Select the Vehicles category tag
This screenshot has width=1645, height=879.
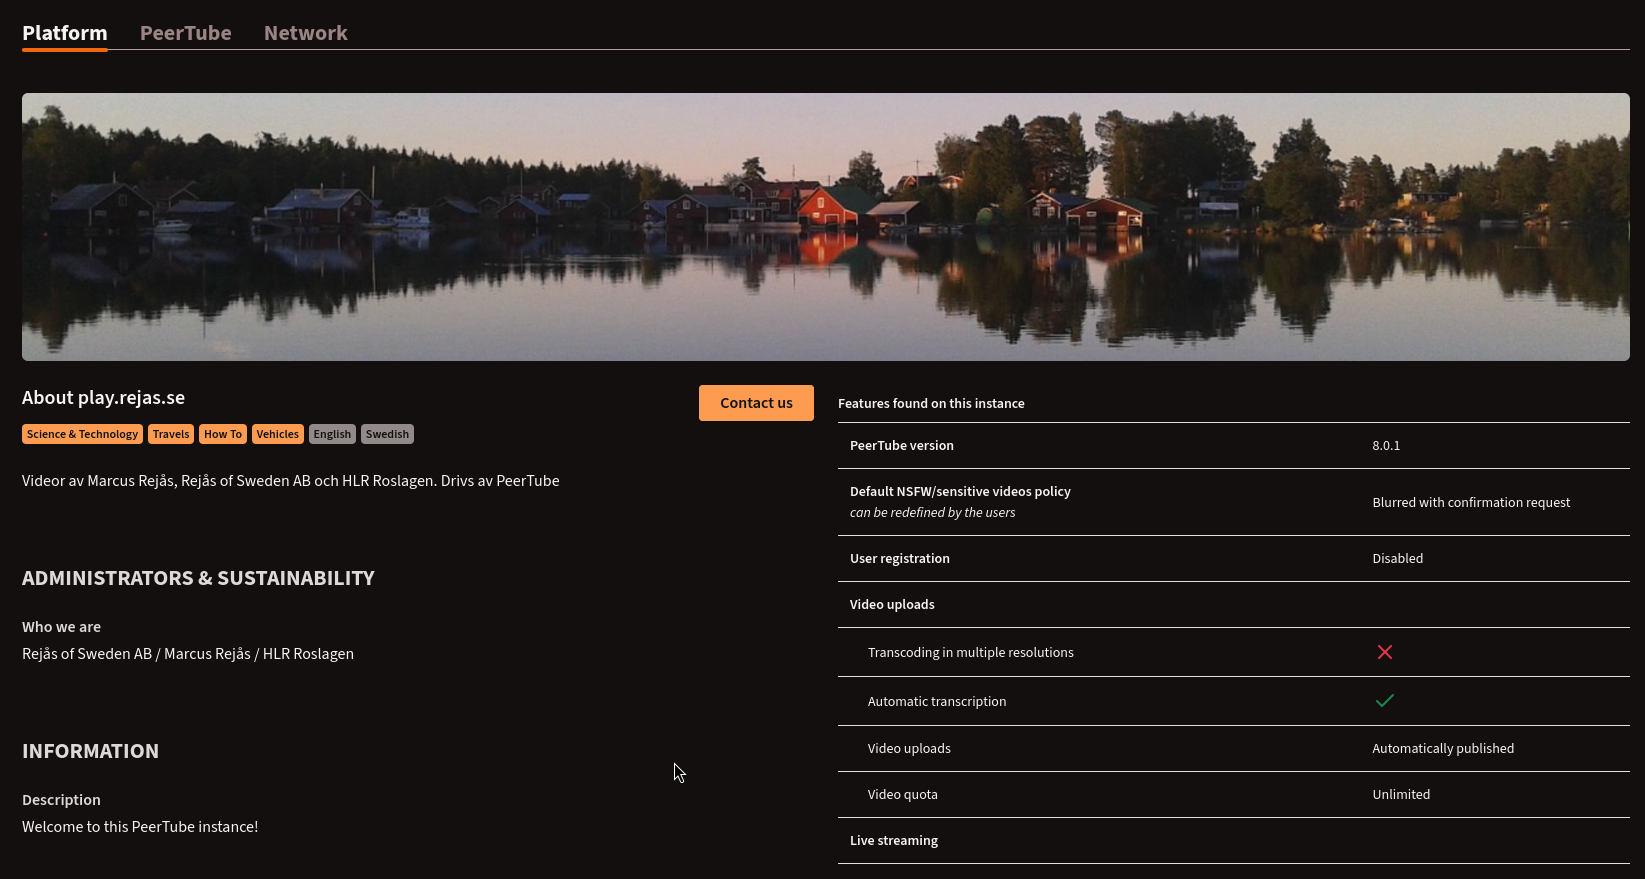[277, 434]
